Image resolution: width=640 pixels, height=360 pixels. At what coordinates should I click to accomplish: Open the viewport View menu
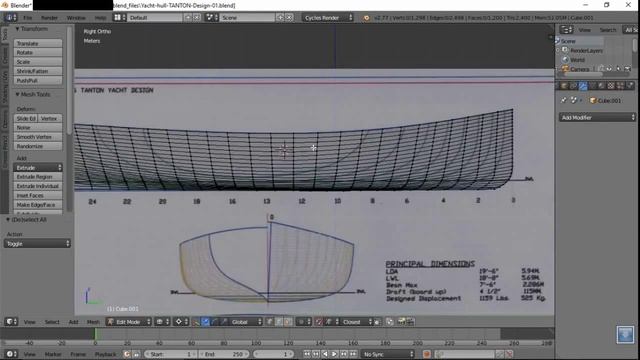(29, 322)
